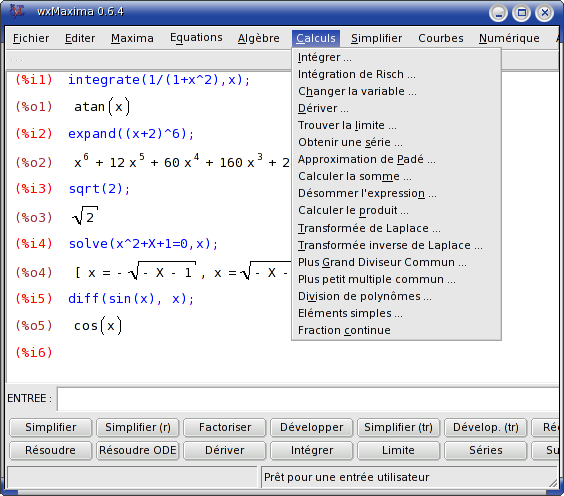This screenshot has width=564, height=496.
Task: Close the open Calculs menu
Action: tap(316, 38)
